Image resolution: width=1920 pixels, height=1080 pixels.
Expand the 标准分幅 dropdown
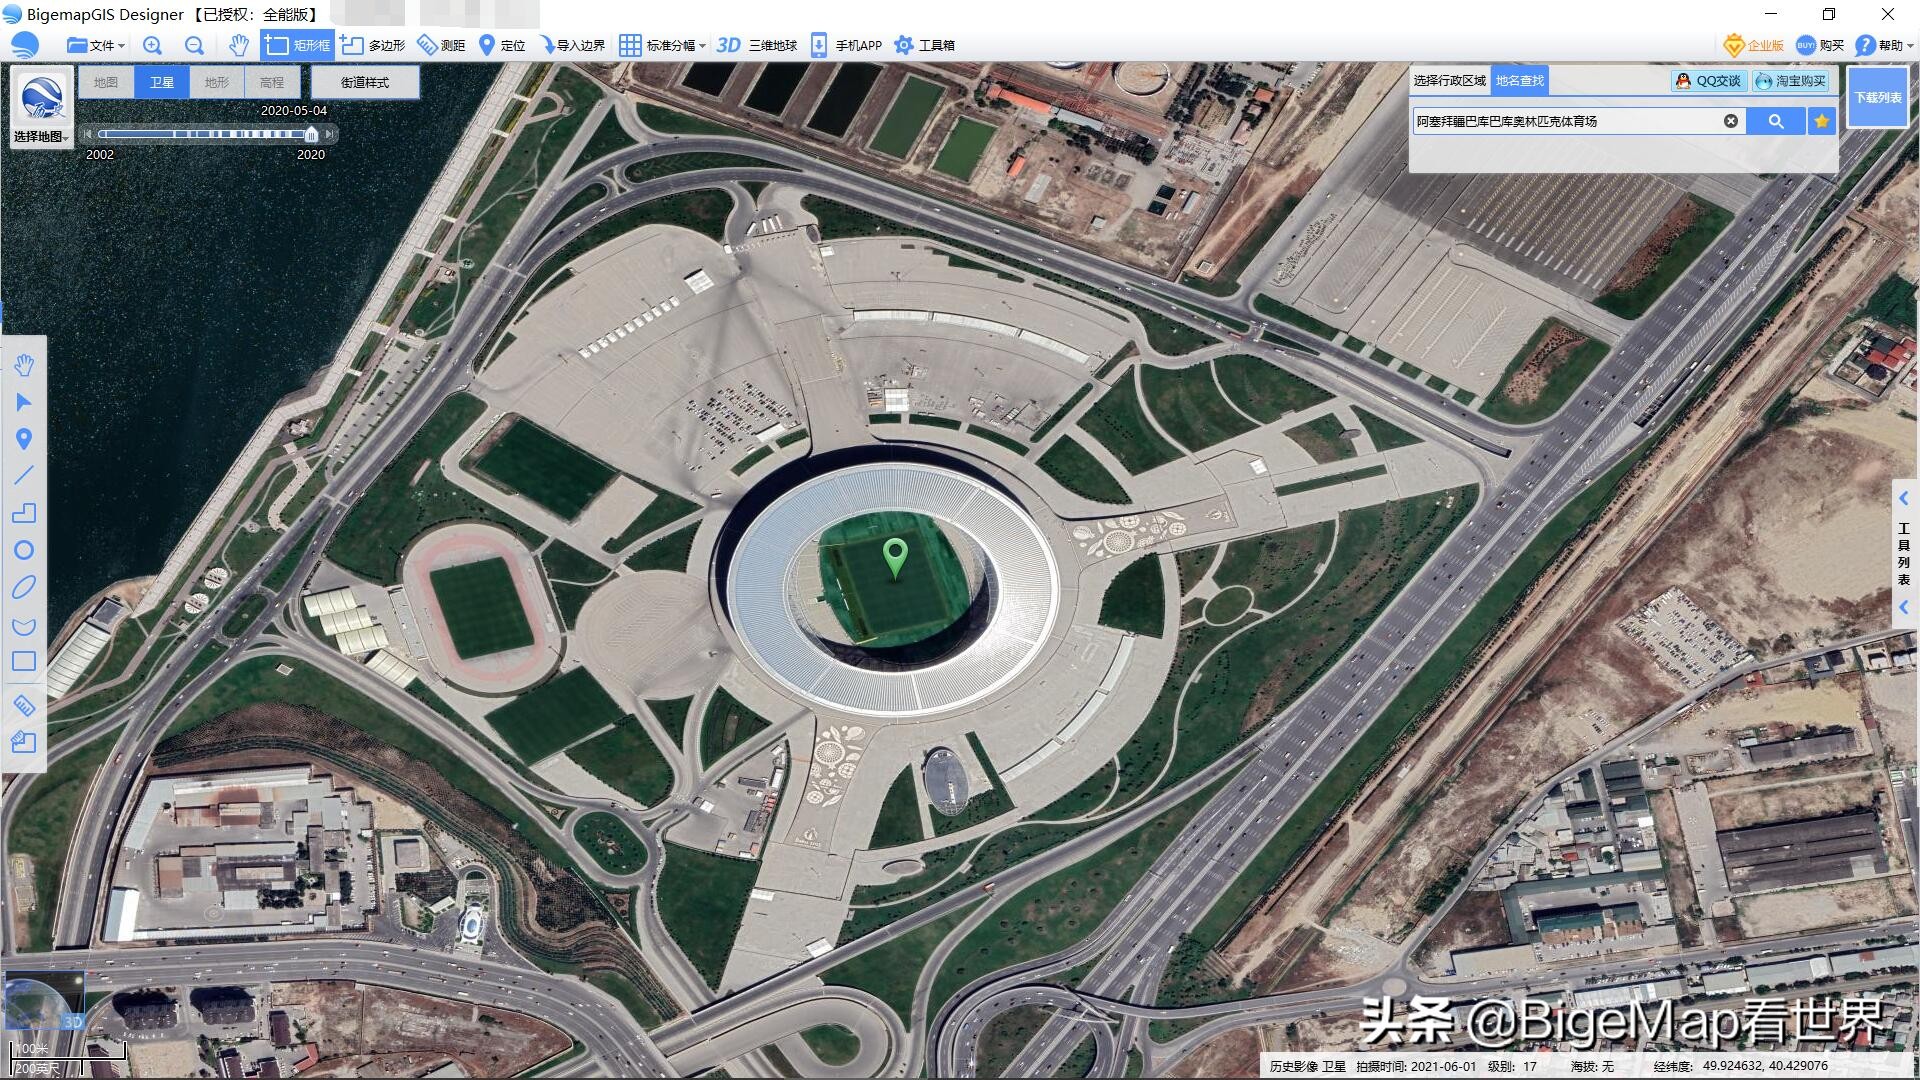(x=663, y=45)
